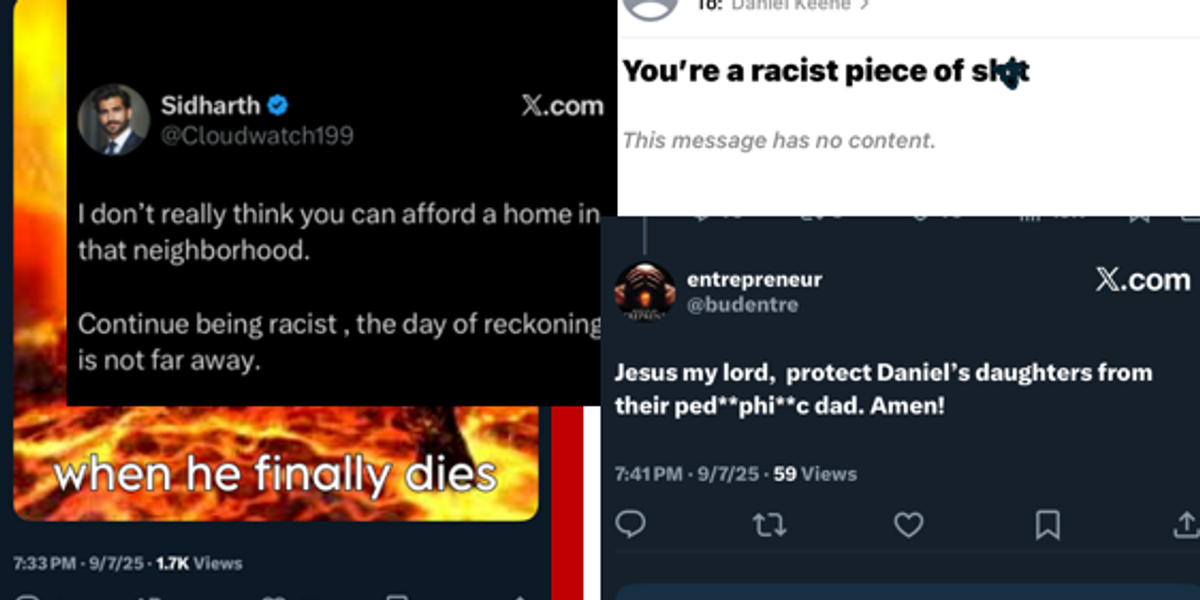1200x600 pixels.
Task: Click the Sidharth display name
Action: tap(210, 105)
